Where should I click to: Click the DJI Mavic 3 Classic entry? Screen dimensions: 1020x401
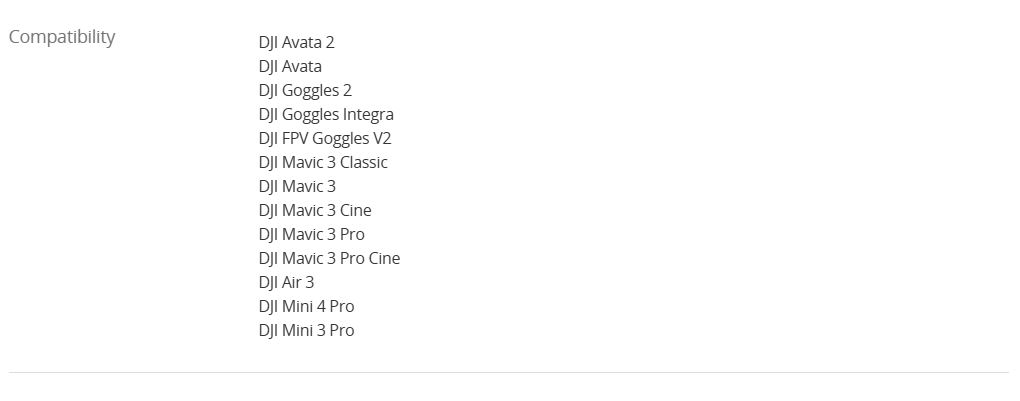click(323, 162)
